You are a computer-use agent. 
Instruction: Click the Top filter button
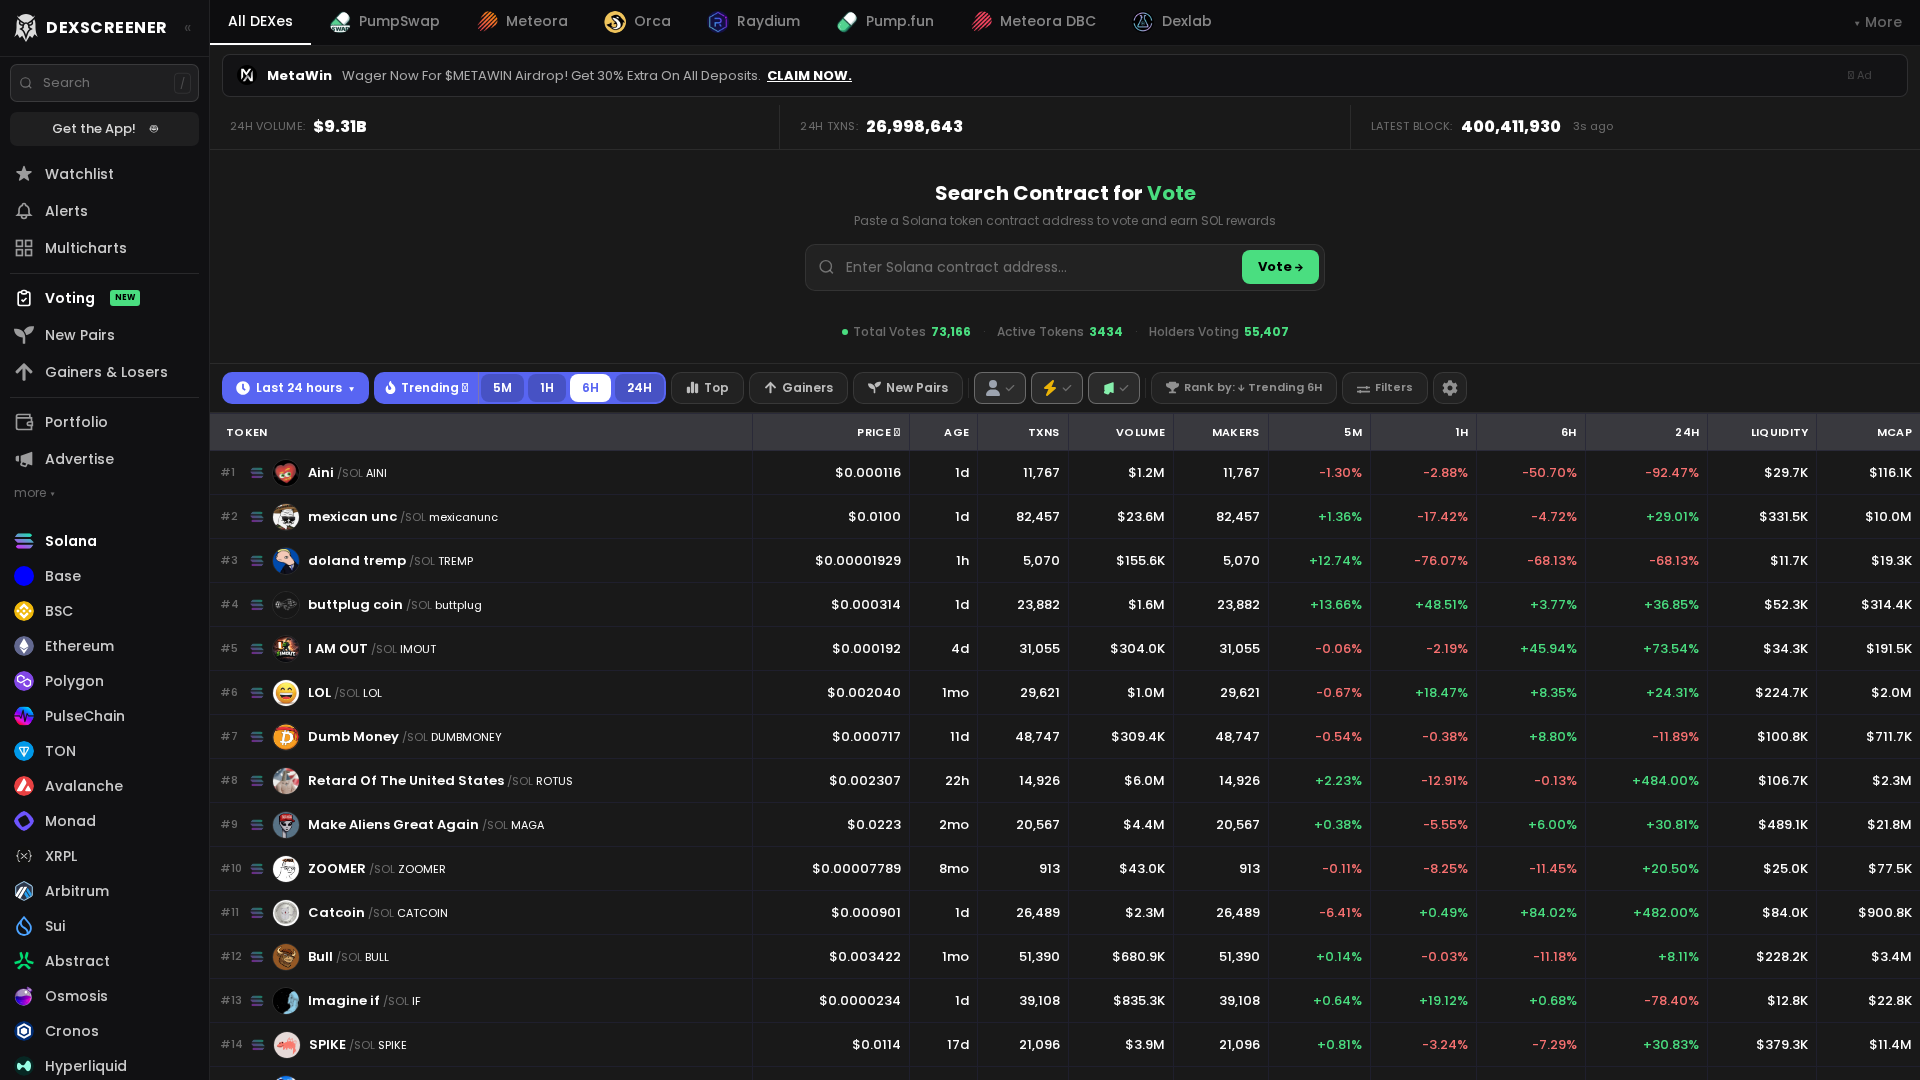point(707,388)
